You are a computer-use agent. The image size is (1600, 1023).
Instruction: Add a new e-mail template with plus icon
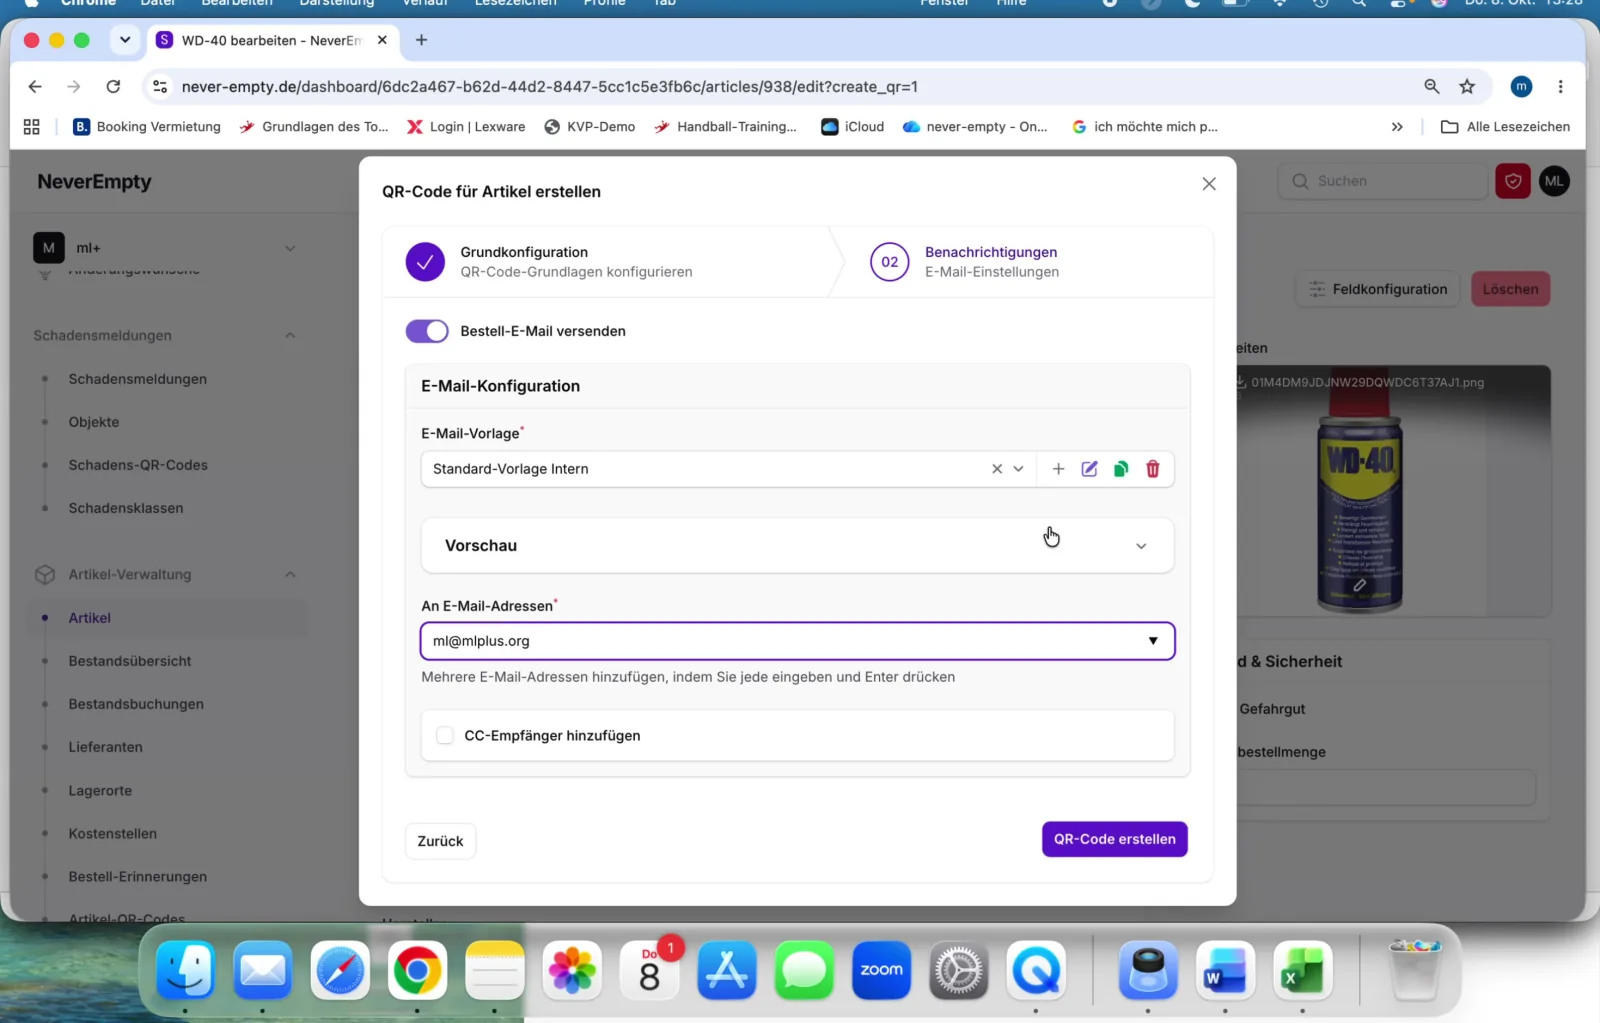coord(1058,469)
